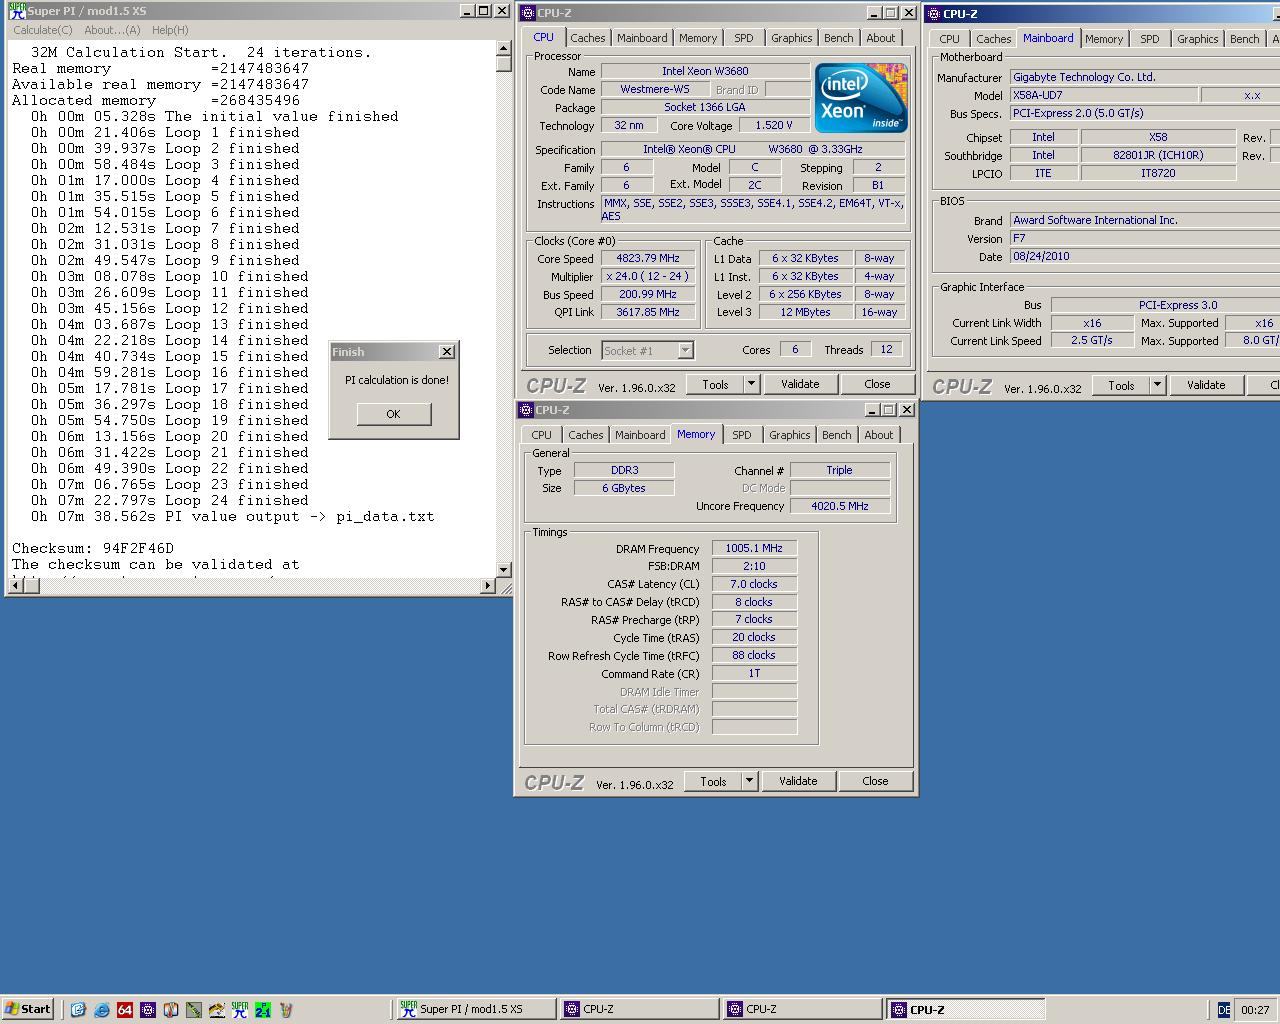The image size is (1280, 1024).
Task: Open the Paint brush quick launch icon
Action: [x=216, y=1010]
